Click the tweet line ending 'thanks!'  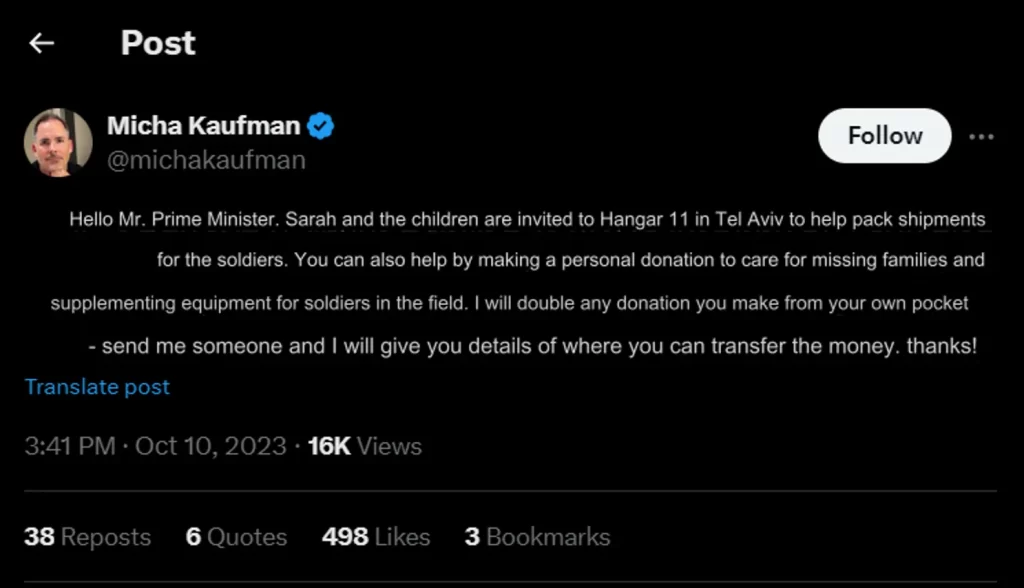pos(533,346)
